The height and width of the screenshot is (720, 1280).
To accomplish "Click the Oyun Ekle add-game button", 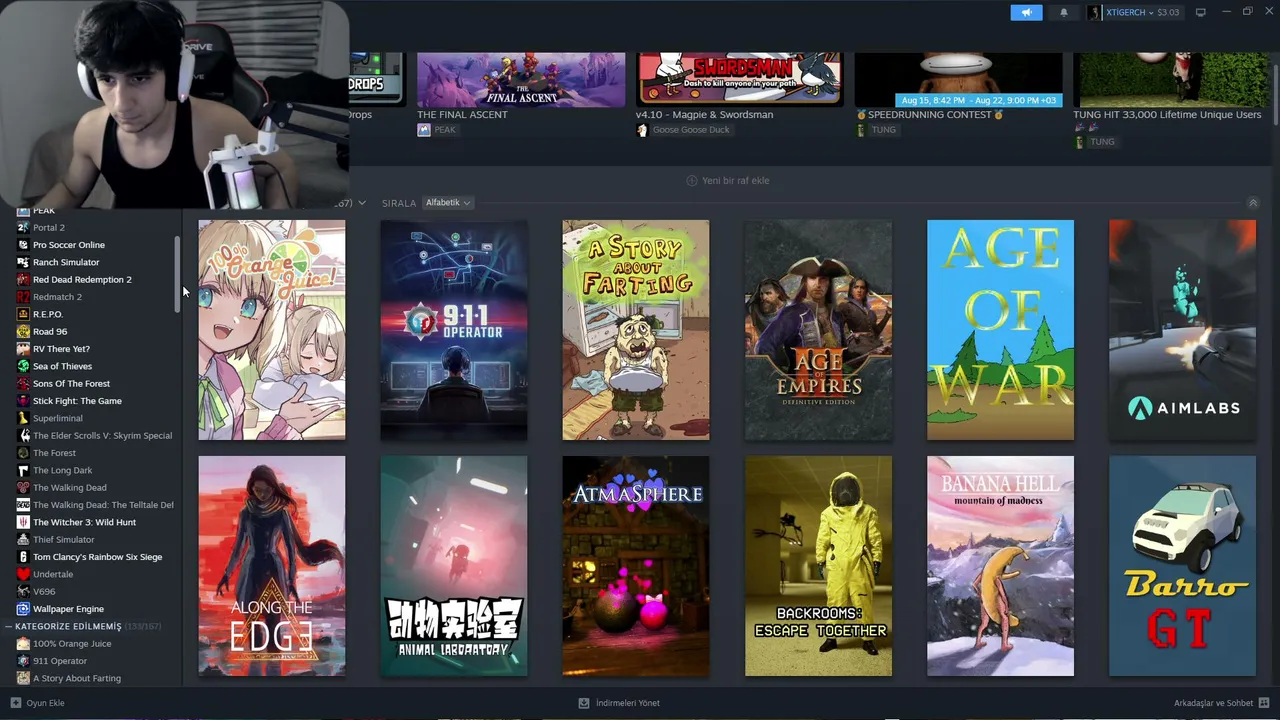I will pos(38,703).
